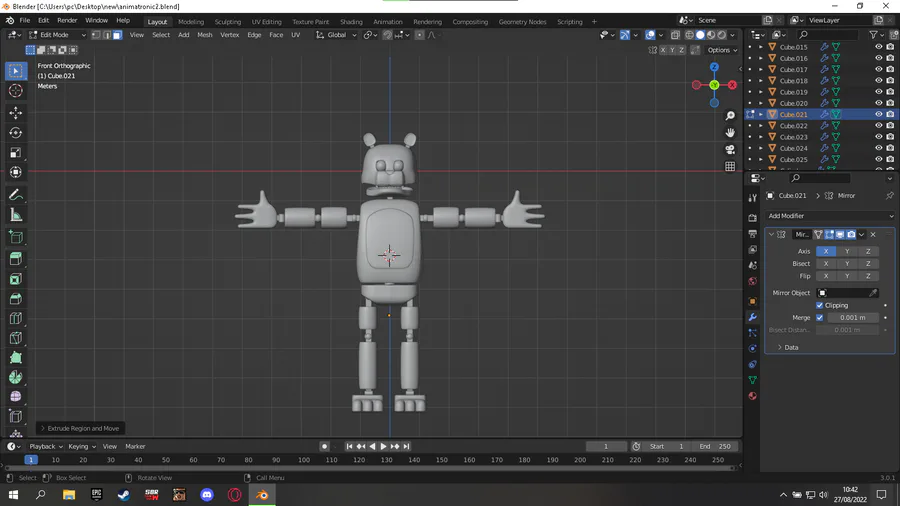Toggle Mirror Axis Y button
The image size is (900, 506).
click(847, 251)
